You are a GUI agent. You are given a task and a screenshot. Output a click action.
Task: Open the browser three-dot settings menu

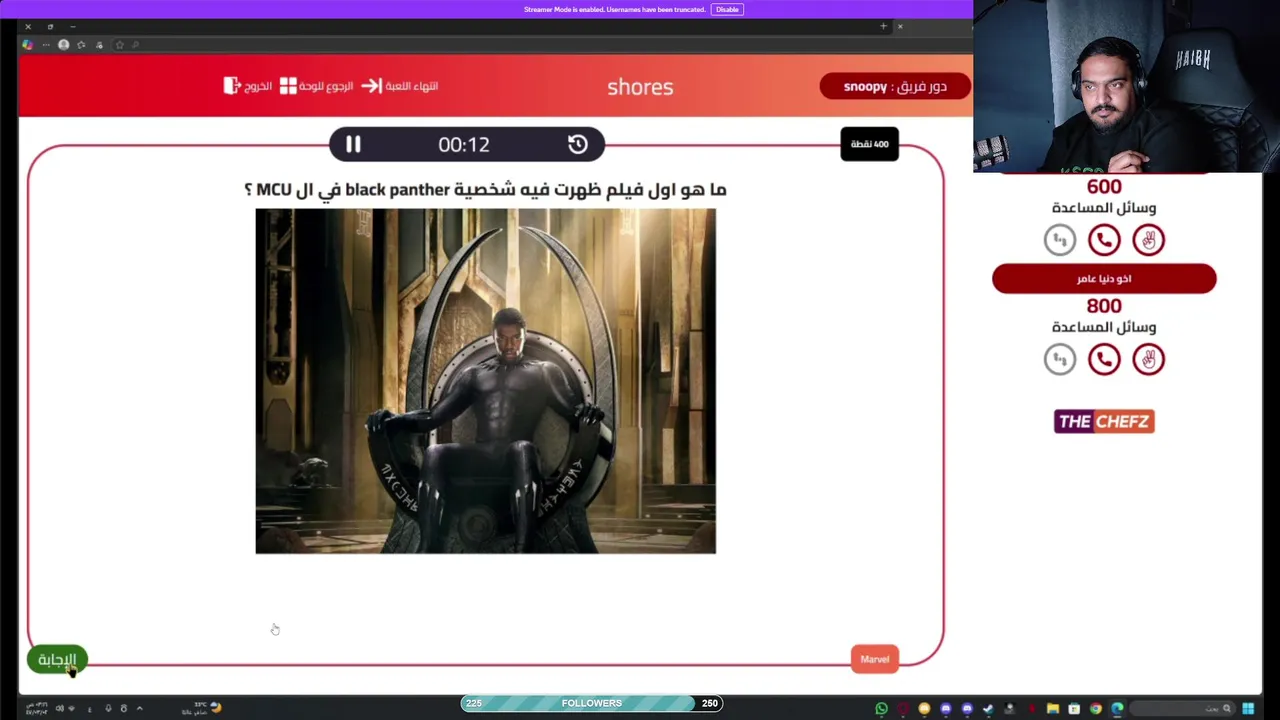pos(46,44)
